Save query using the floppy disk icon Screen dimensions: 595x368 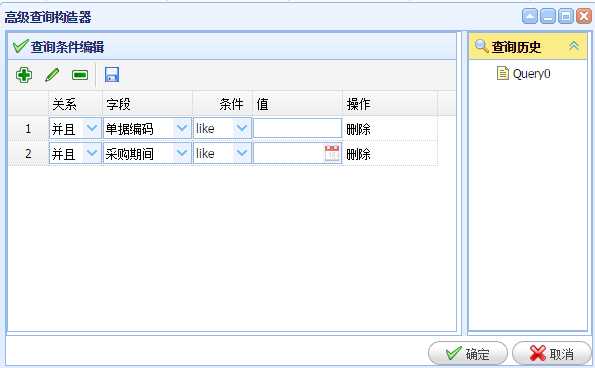(112, 74)
